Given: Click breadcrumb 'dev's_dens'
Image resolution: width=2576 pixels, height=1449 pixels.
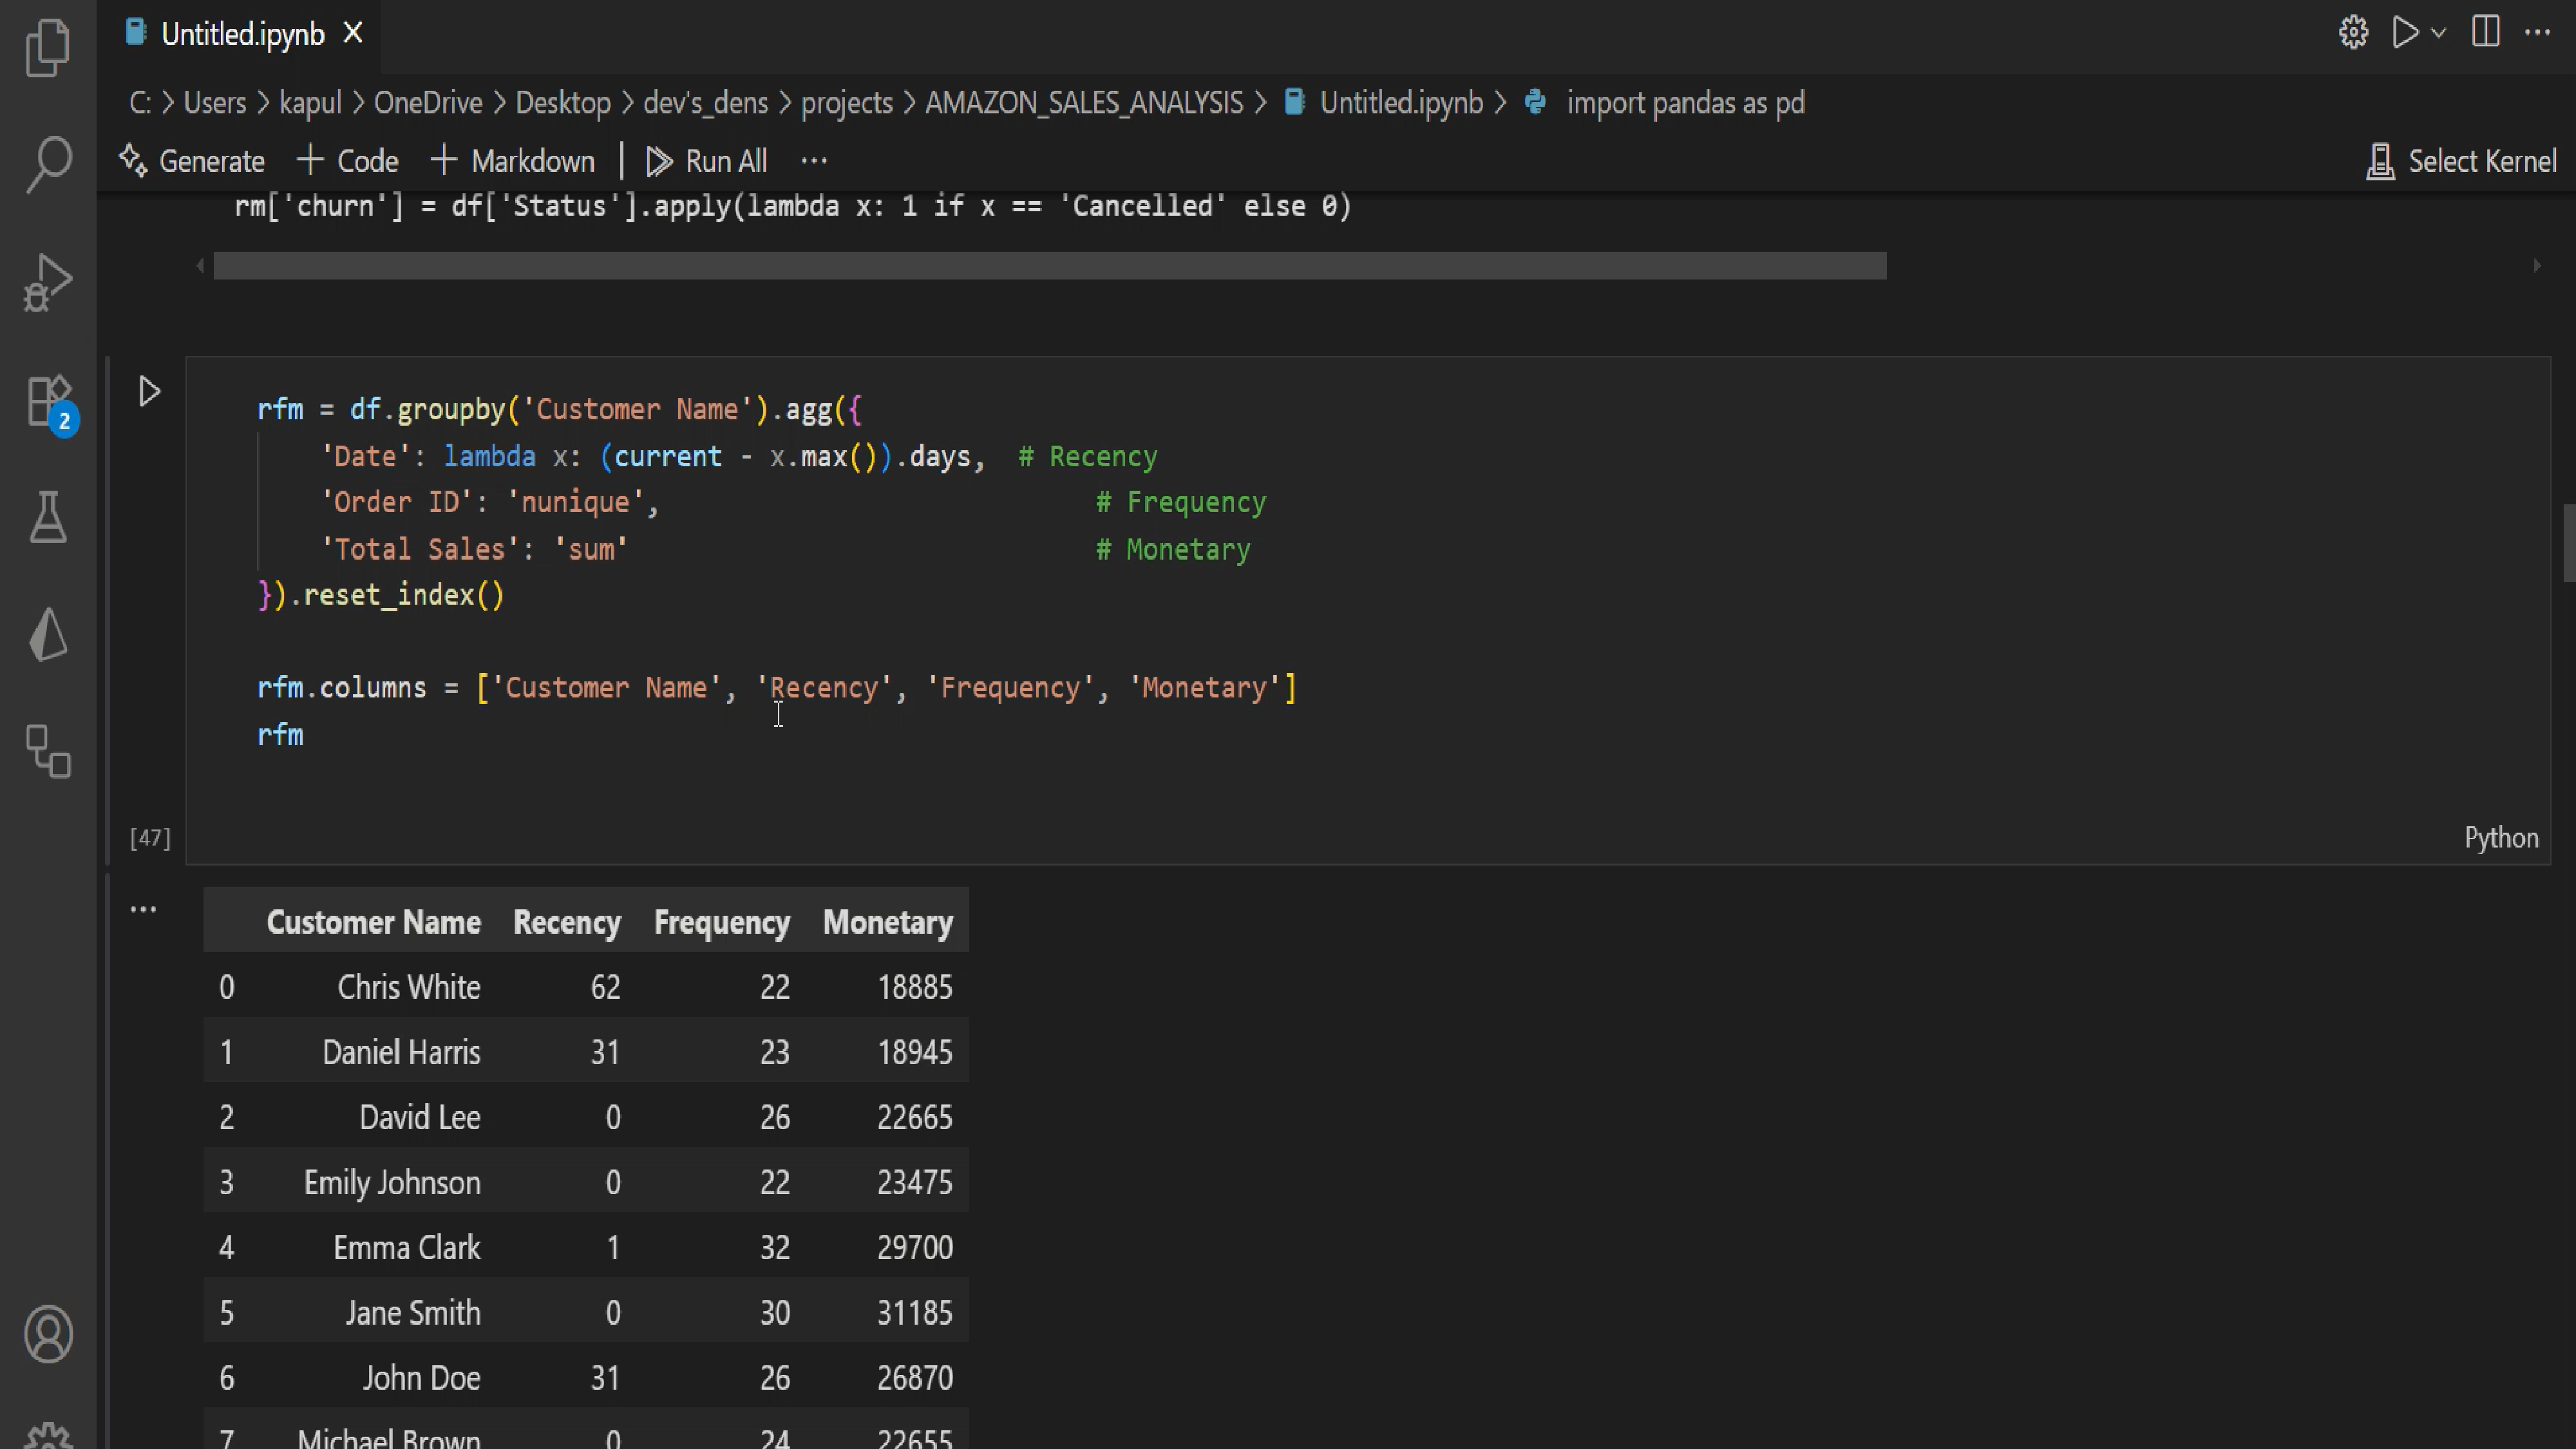Looking at the screenshot, I should click(x=706, y=103).
